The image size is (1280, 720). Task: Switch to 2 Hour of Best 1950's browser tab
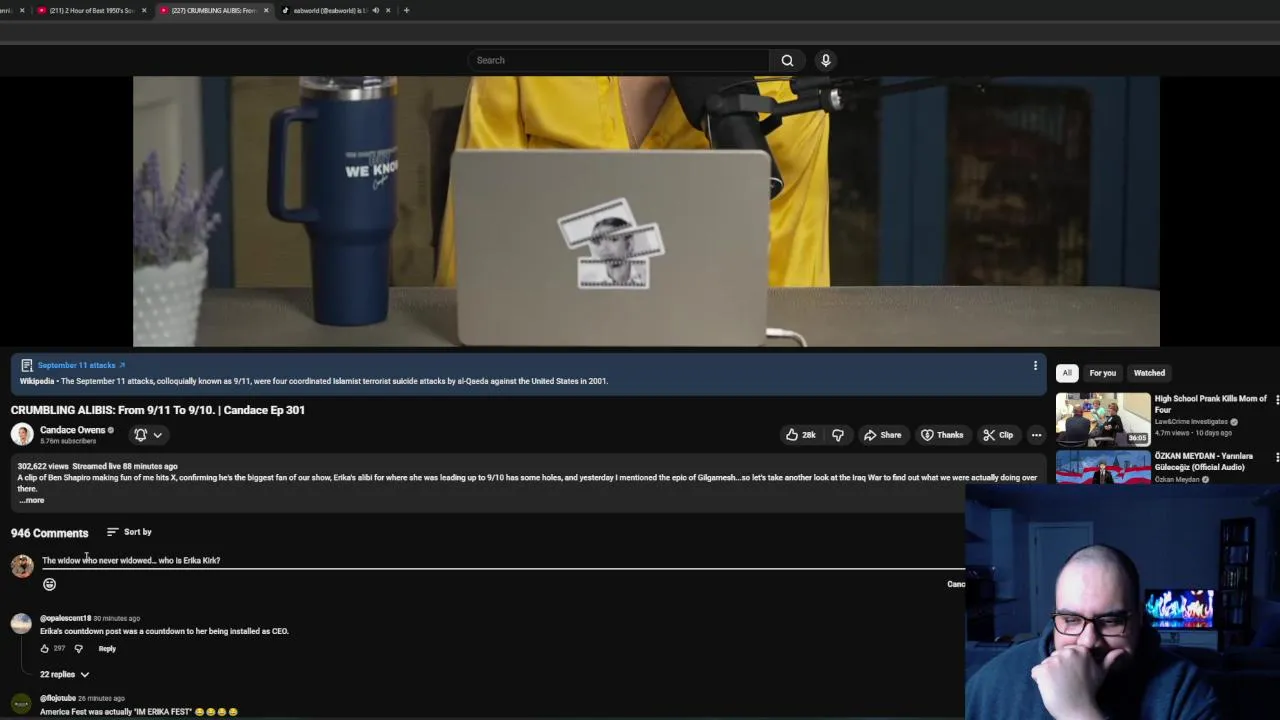click(x=91, y=10)
